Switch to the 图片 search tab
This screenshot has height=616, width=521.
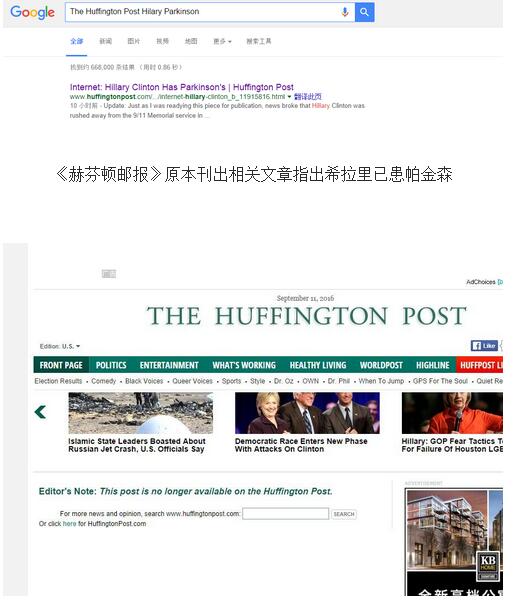tap(134, 41)
